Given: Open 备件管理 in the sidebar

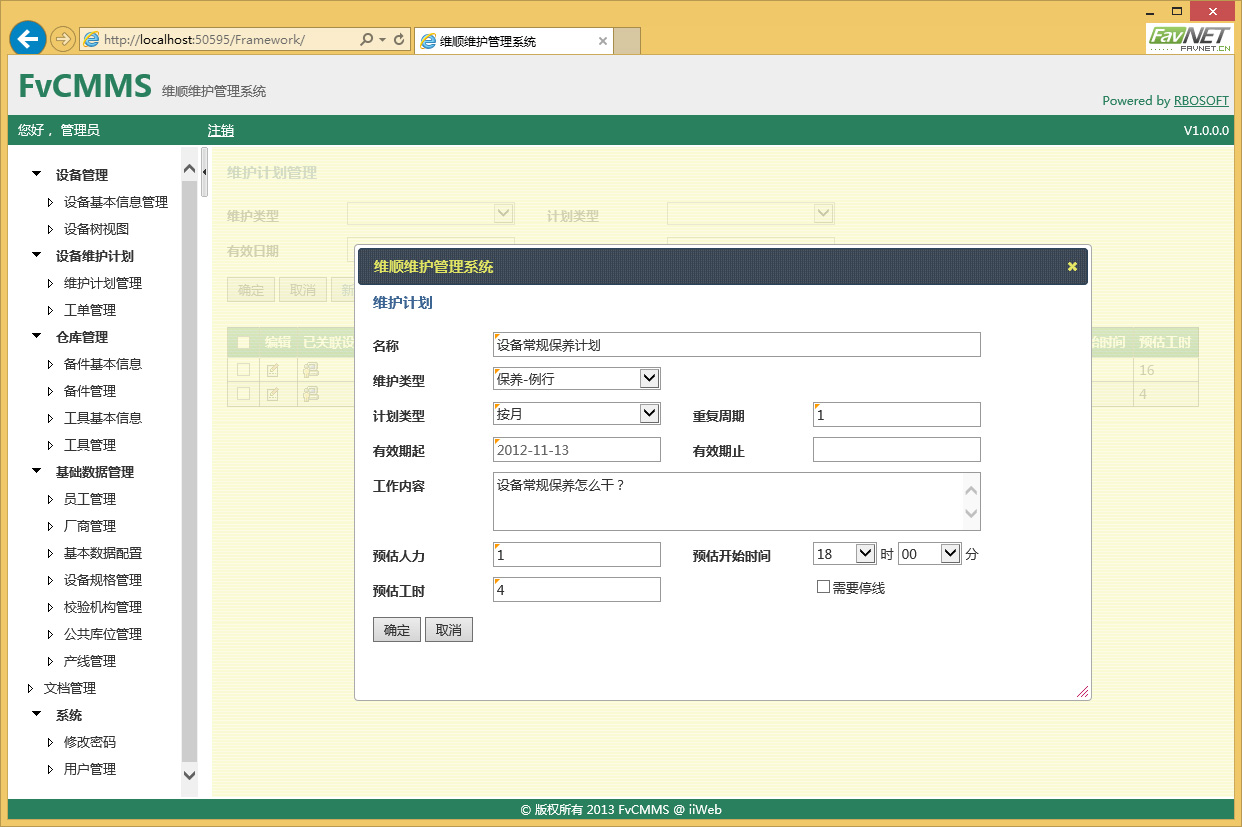Looking at the screenshot, I should pyautogui.click(x=90, y=391).
